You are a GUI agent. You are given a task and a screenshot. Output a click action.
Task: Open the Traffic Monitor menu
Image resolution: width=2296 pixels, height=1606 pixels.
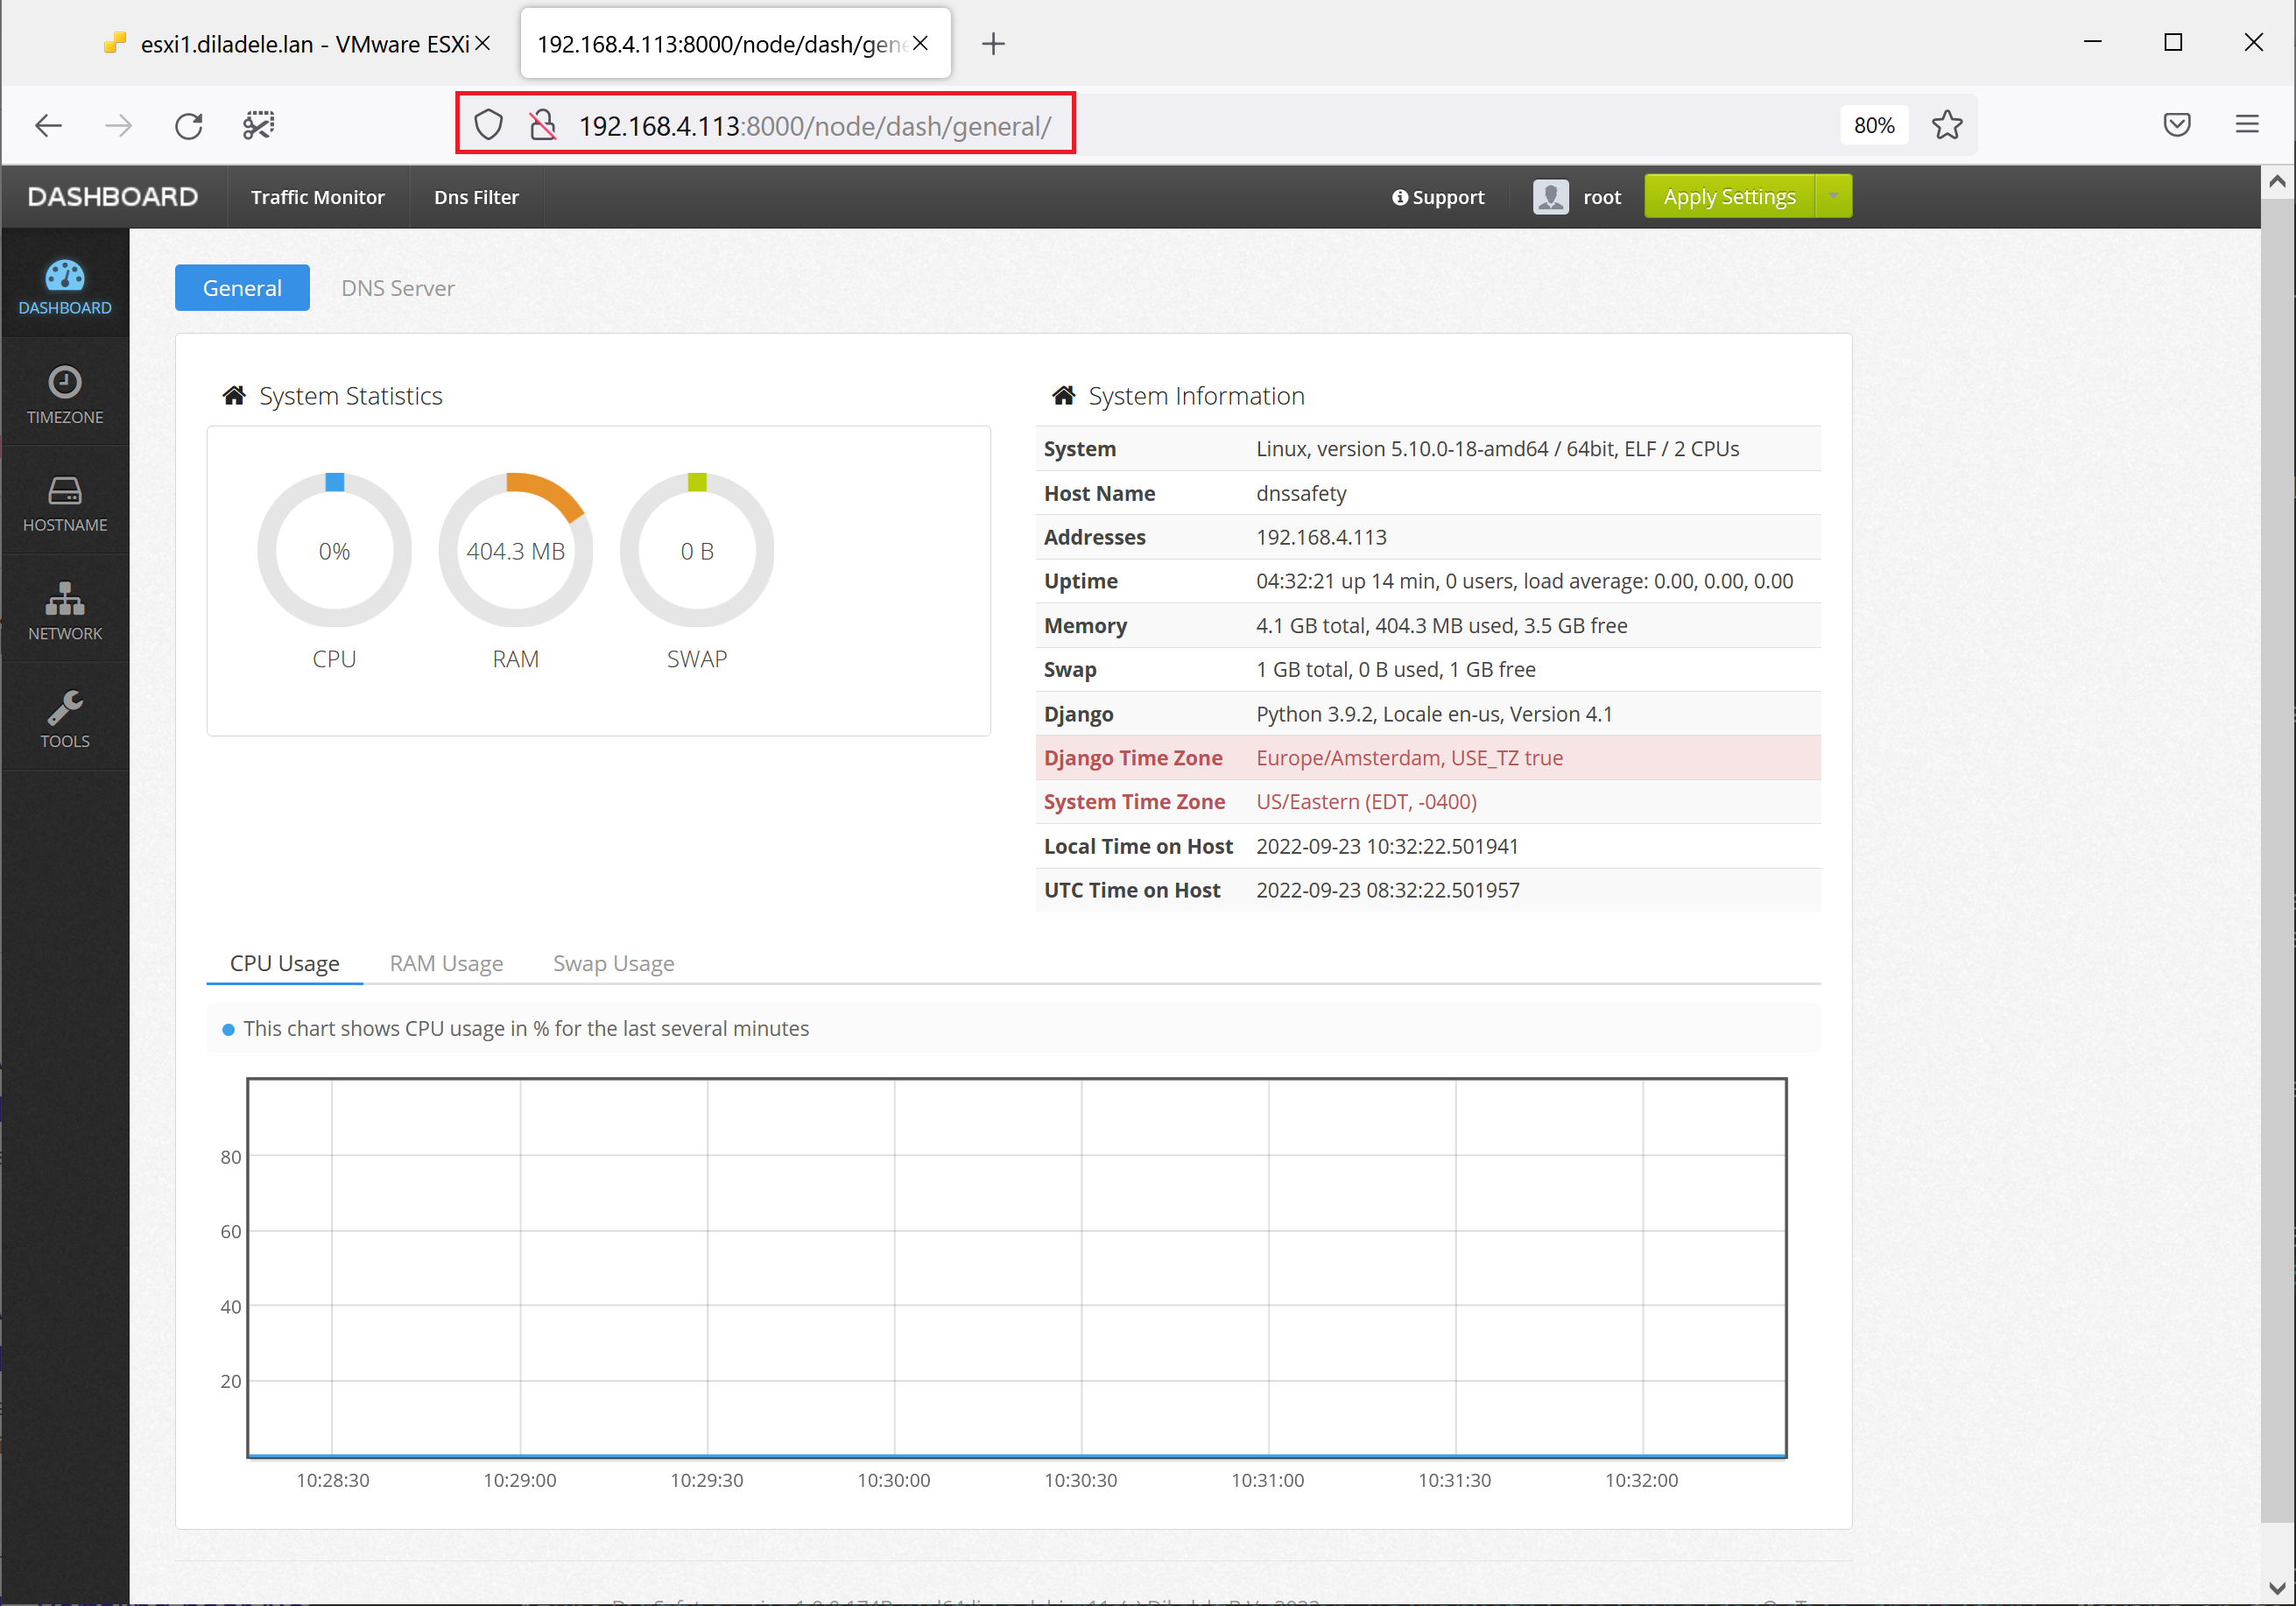coord(317,197)
